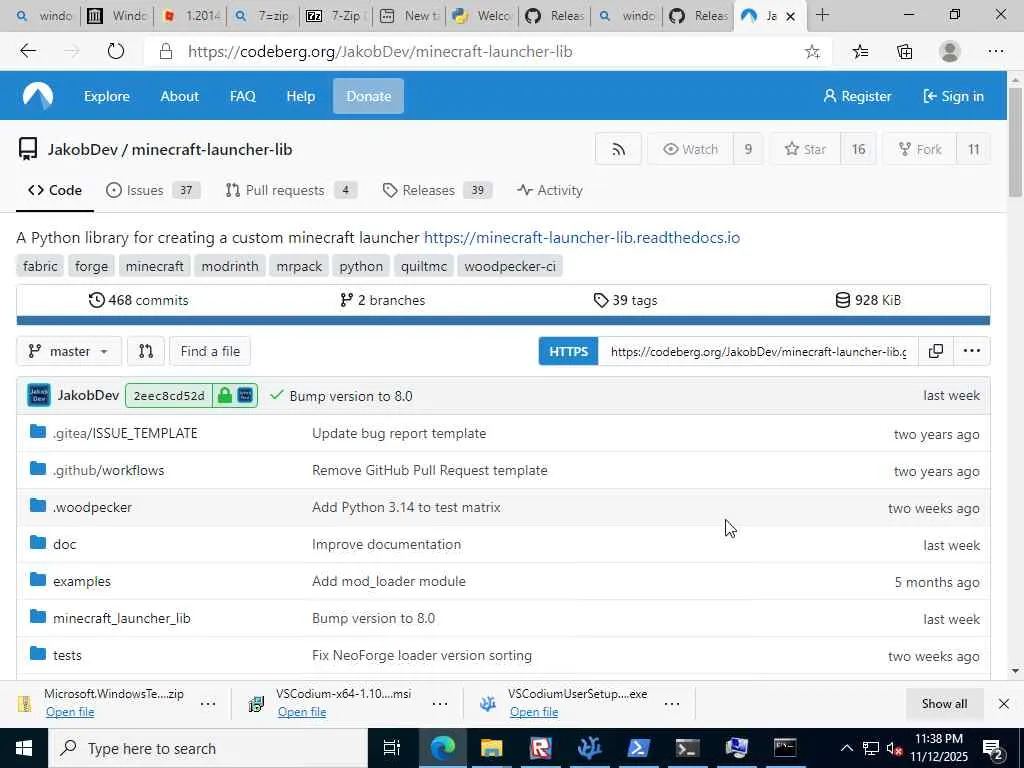Open VSCodium from the taskbar
1024x768 pixels.
pyautogui.click(x=589, y=748)
